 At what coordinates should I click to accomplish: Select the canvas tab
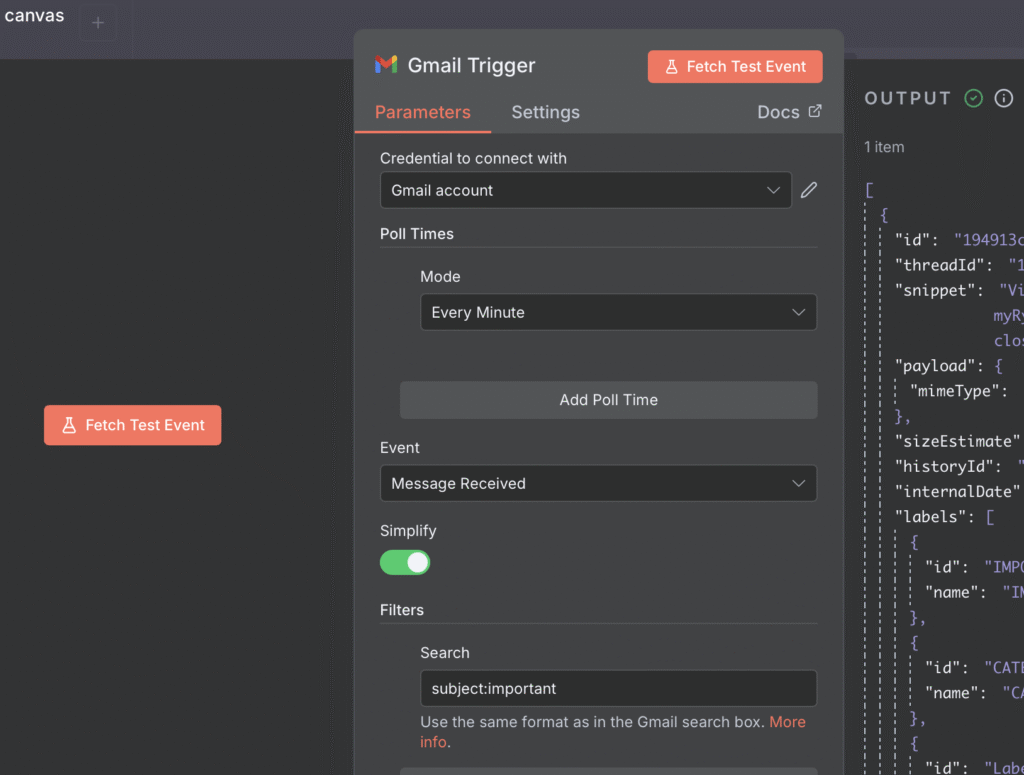pos(35,16)
